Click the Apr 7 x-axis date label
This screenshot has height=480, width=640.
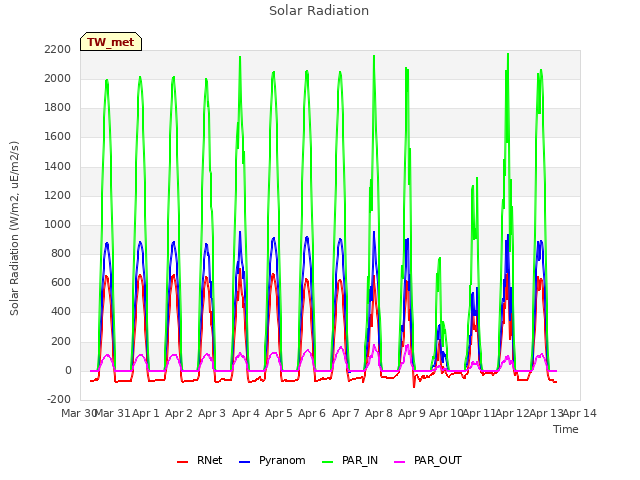click(x=346, y=413)
